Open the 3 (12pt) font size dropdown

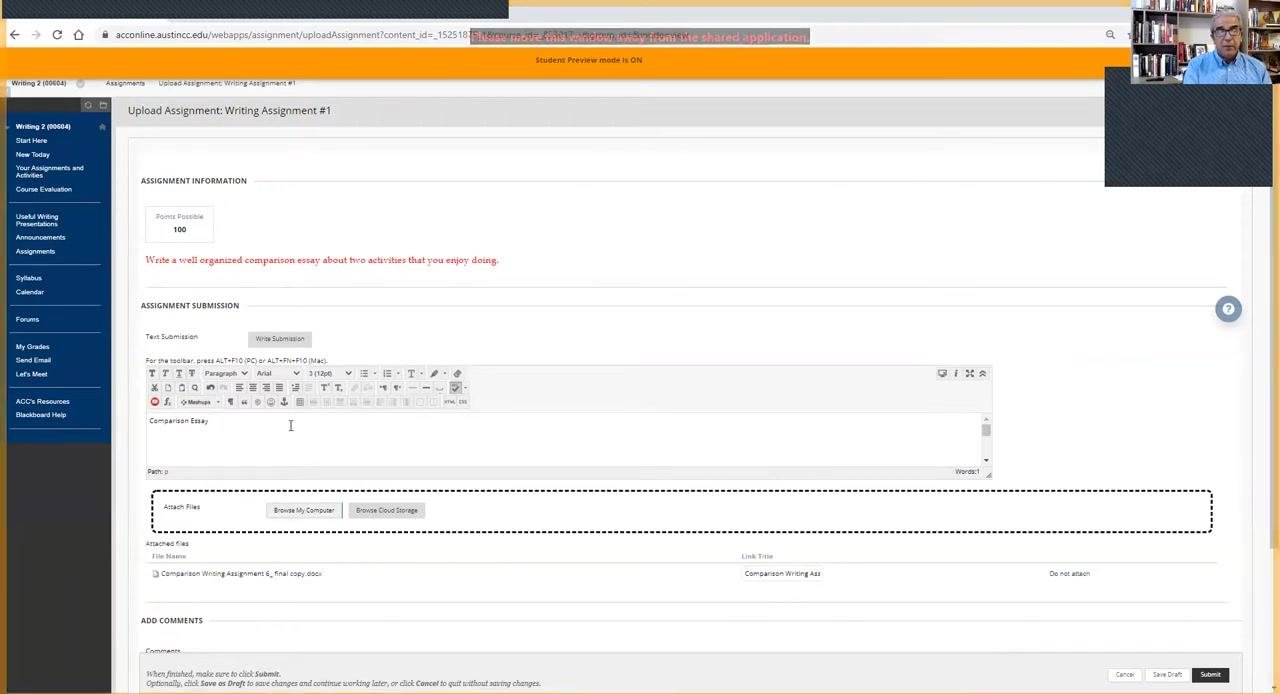pos(330,373)
